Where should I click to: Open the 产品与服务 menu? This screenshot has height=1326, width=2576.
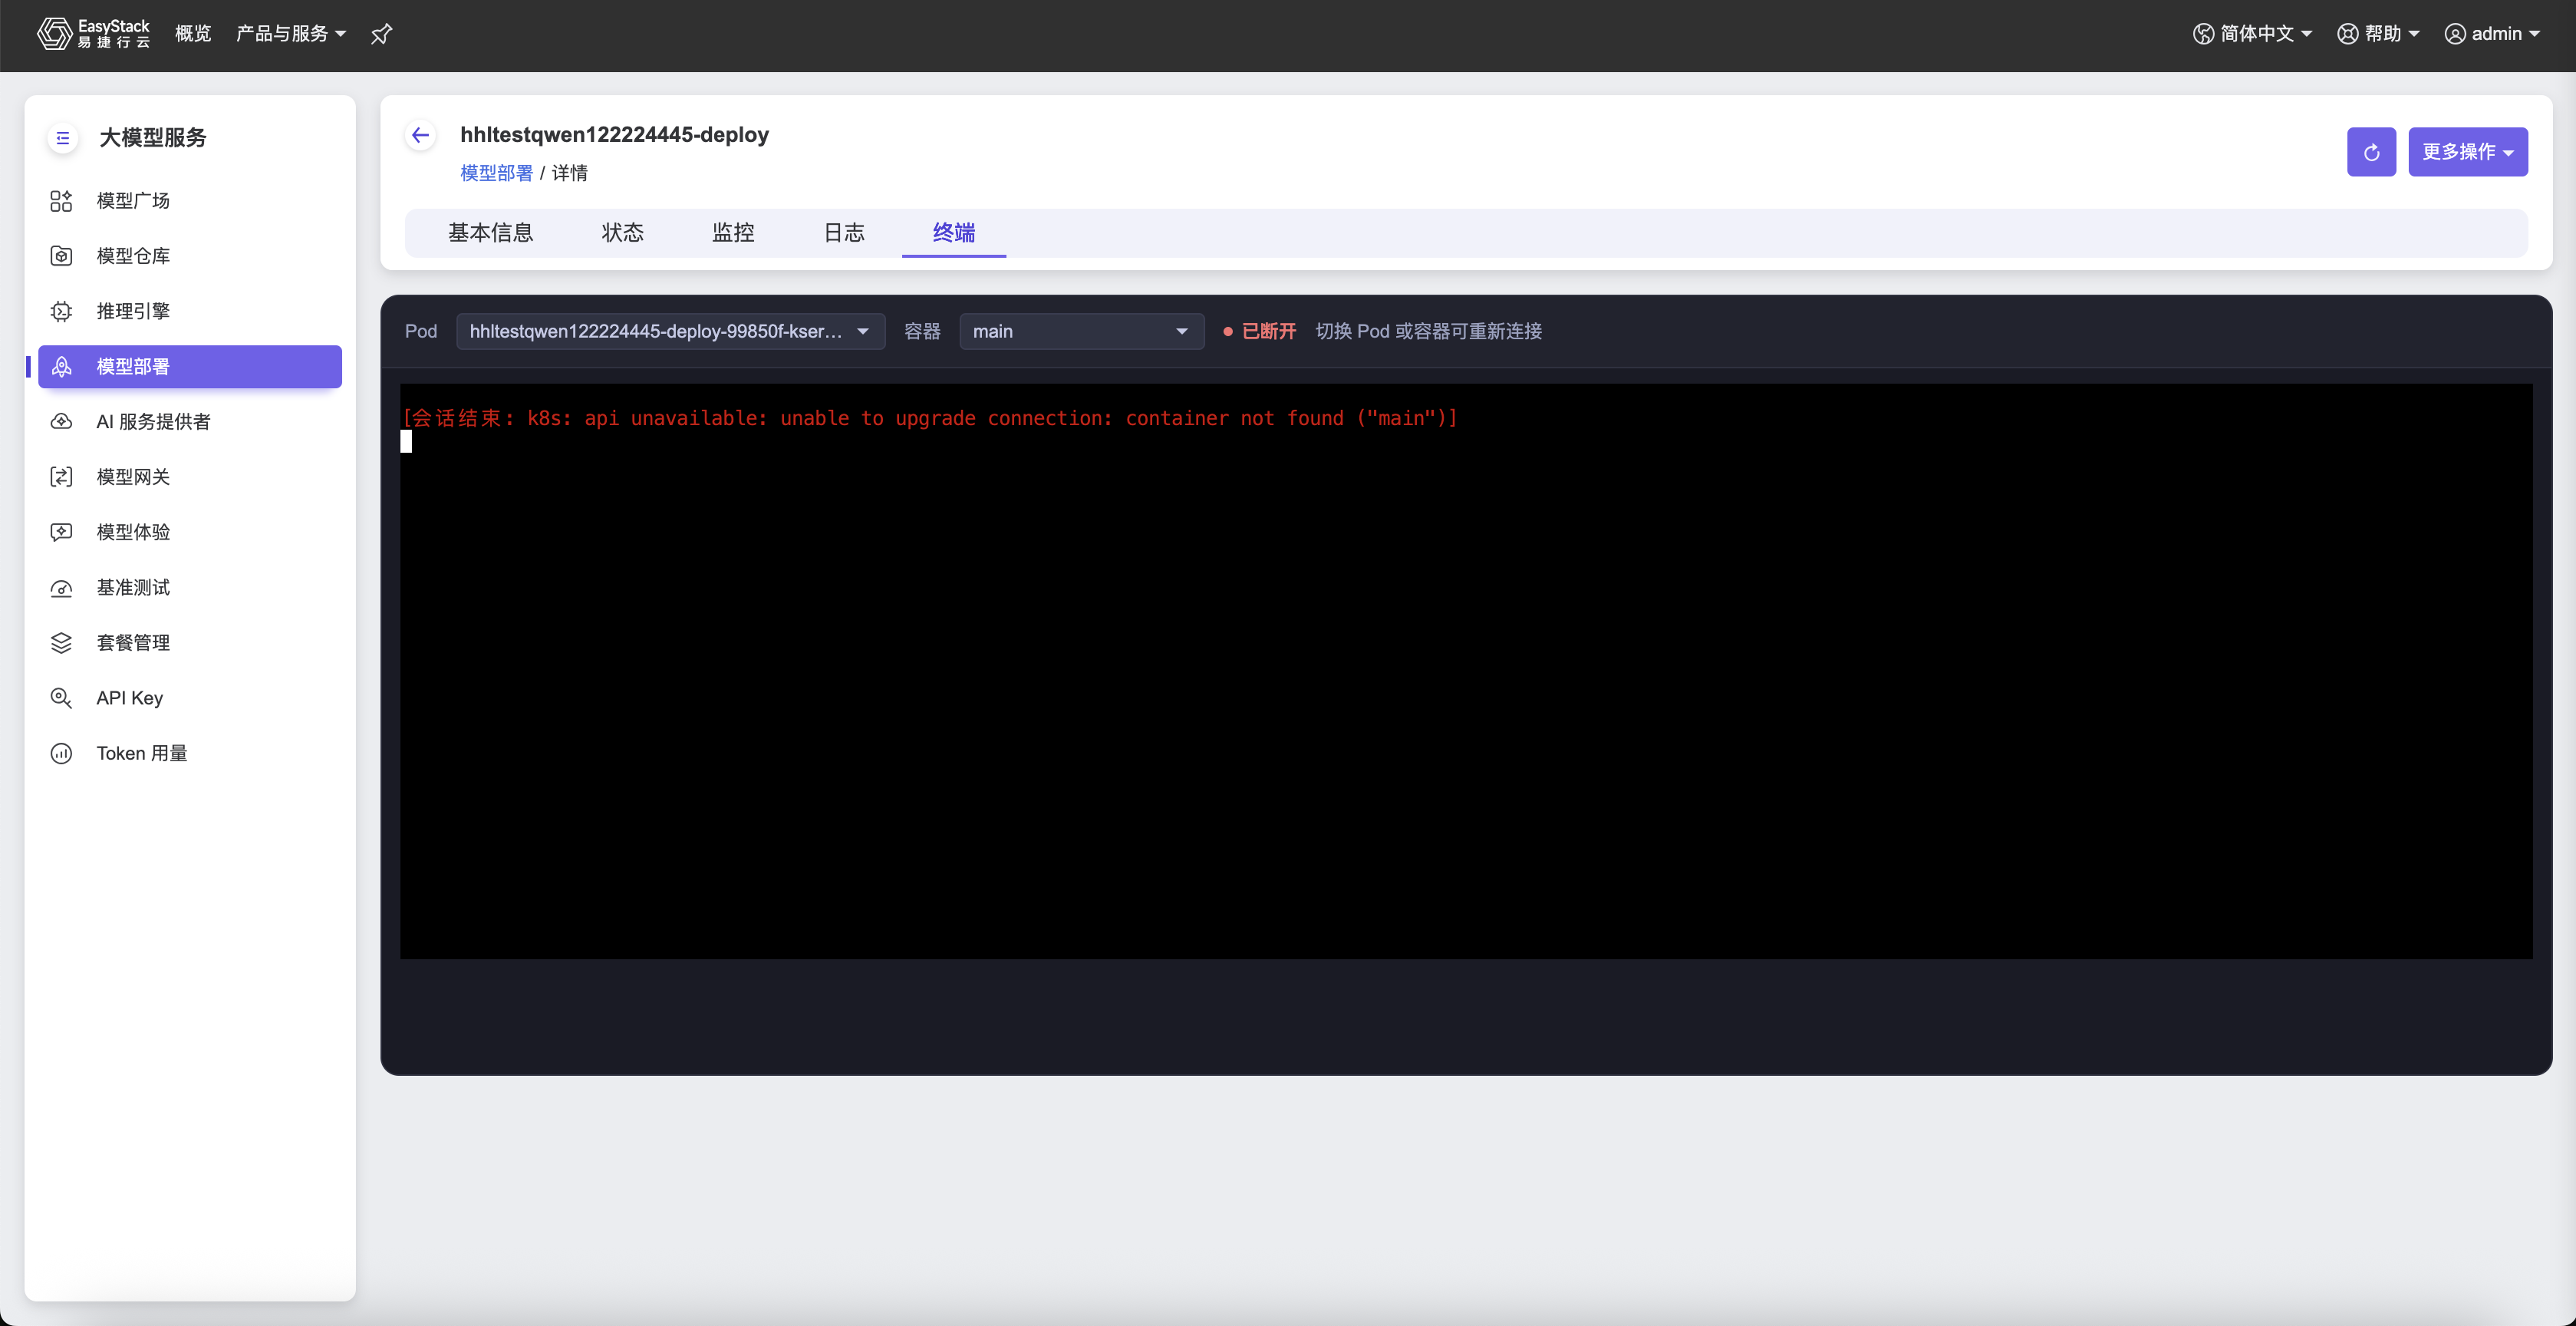pos(290,34)
